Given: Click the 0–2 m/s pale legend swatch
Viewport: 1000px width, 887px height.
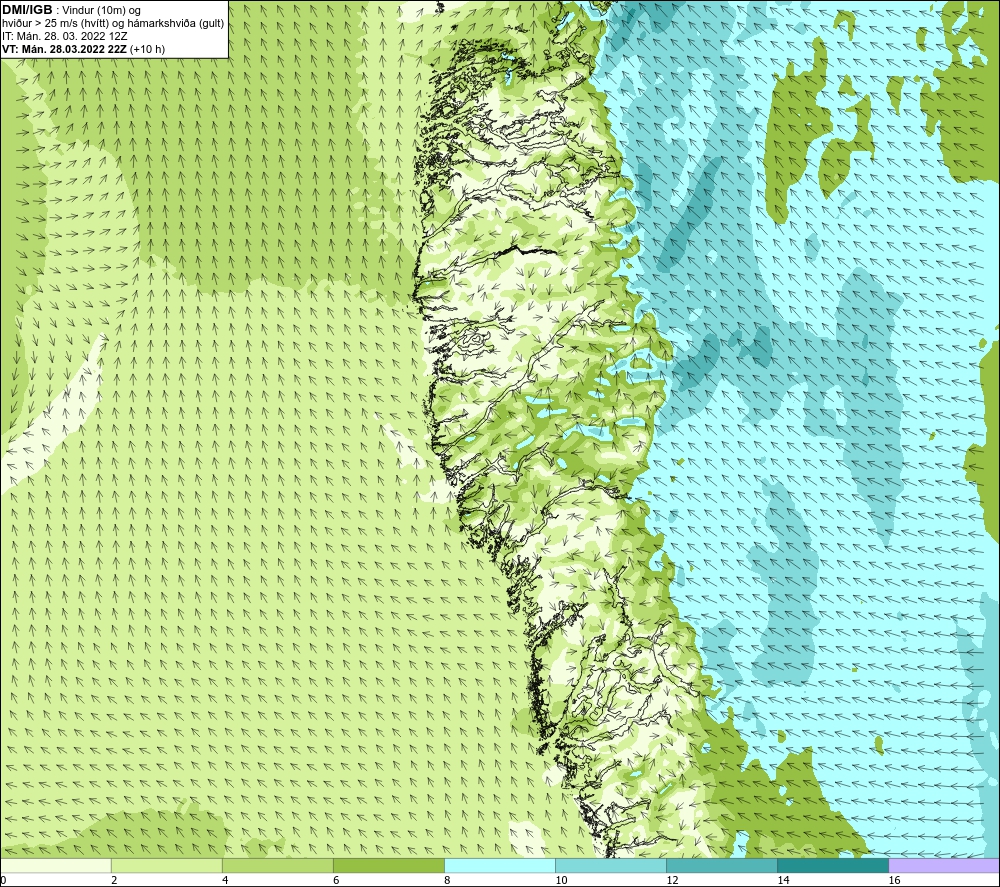Looking at the screenshot, I should tap(56, 865).
